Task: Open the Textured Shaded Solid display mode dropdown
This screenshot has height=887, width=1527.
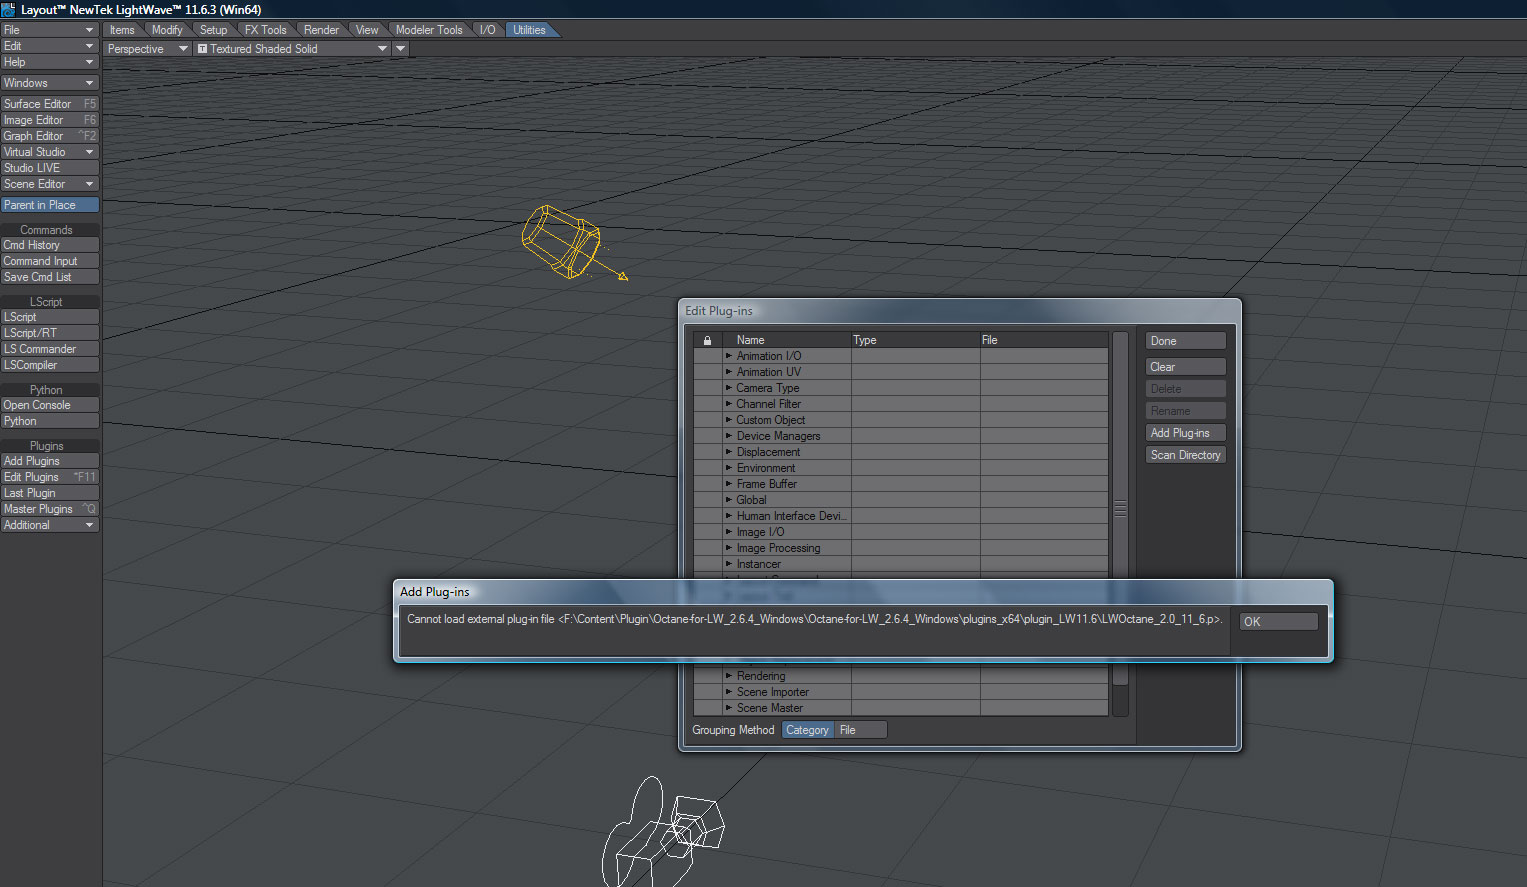Action: [x=292, y=48]
